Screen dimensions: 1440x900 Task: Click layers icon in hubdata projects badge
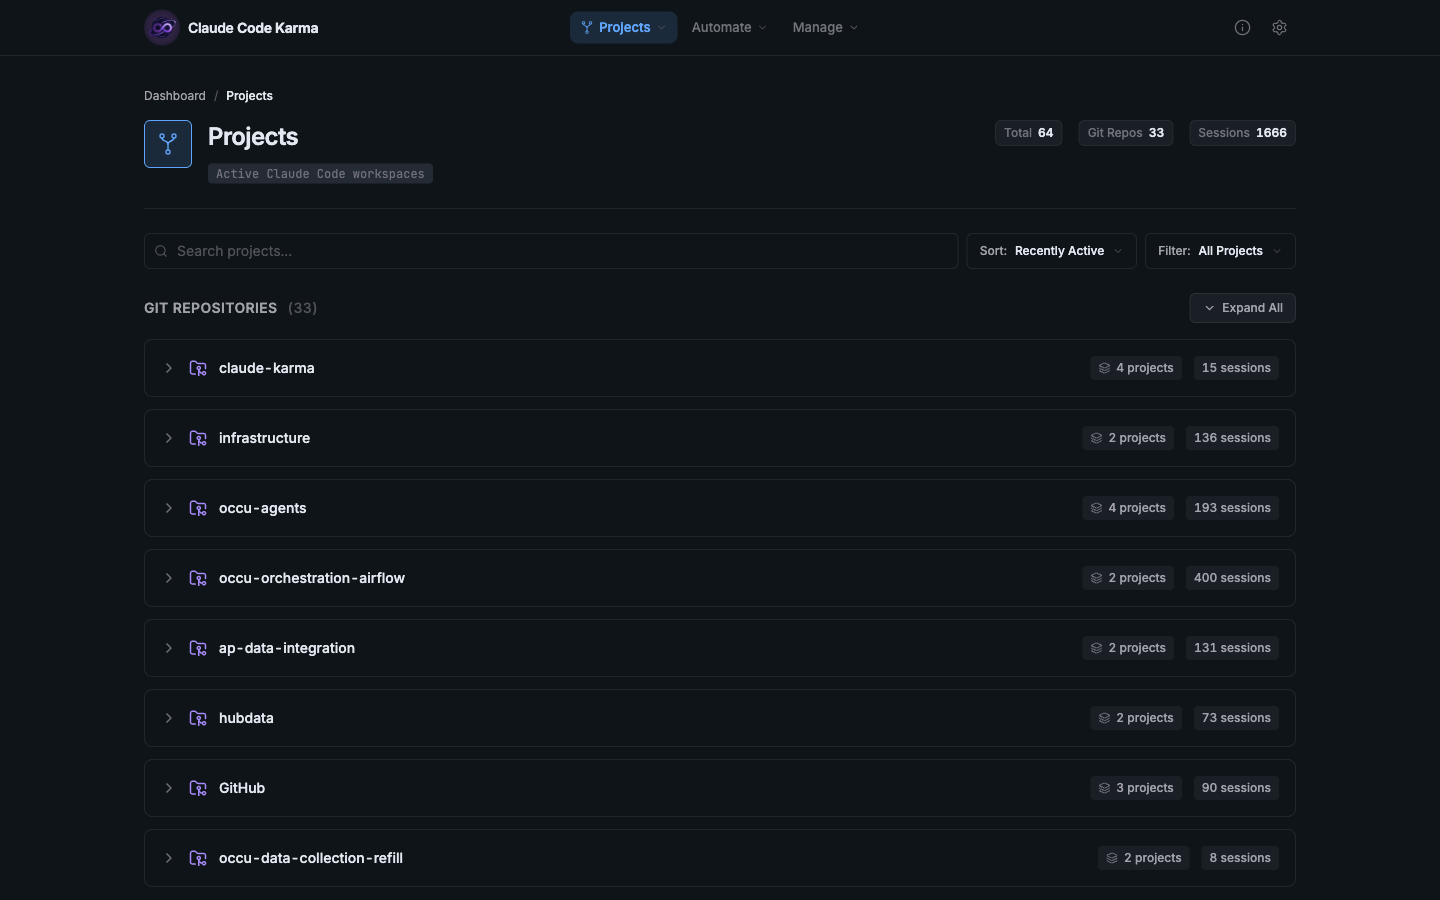[x=1104, y=718]
